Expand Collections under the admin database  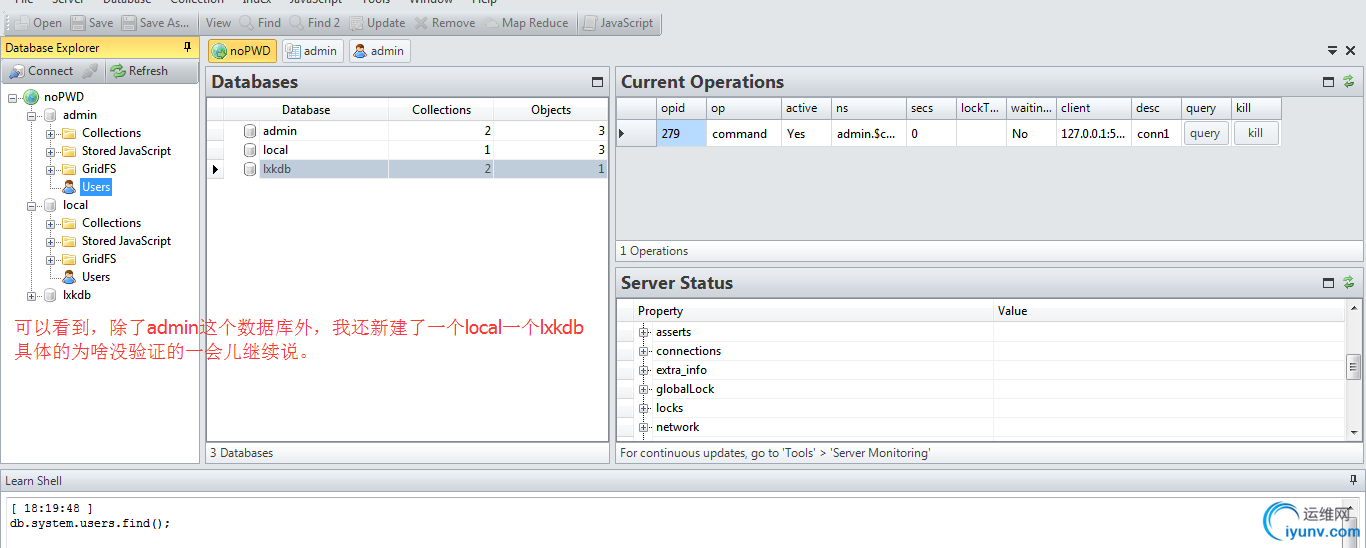(x=51, y=133)
